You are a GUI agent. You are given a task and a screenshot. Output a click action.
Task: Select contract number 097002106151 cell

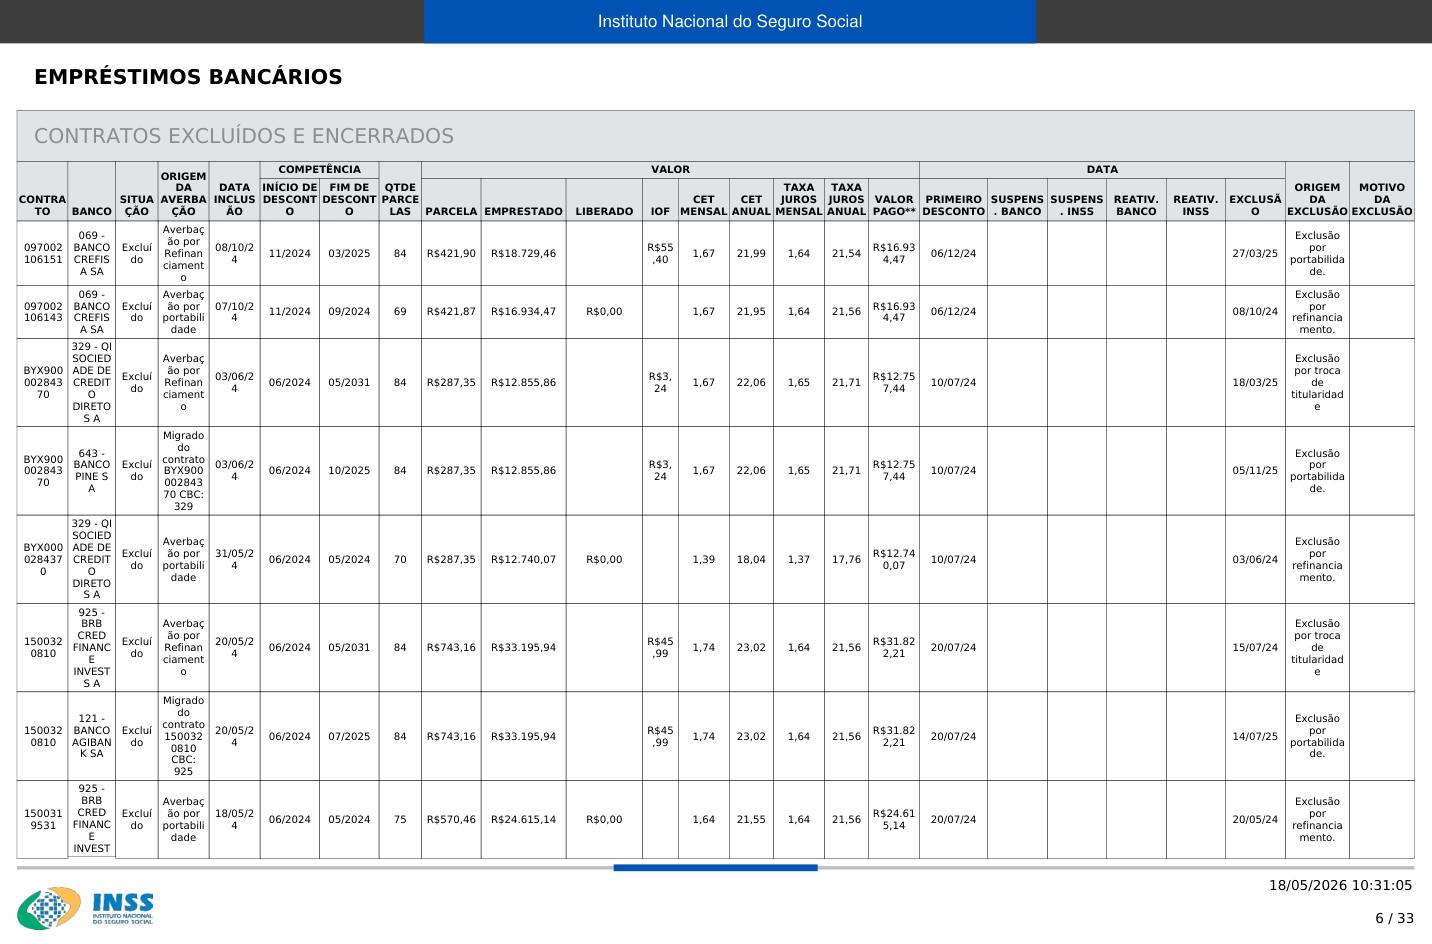click(42, 253)
